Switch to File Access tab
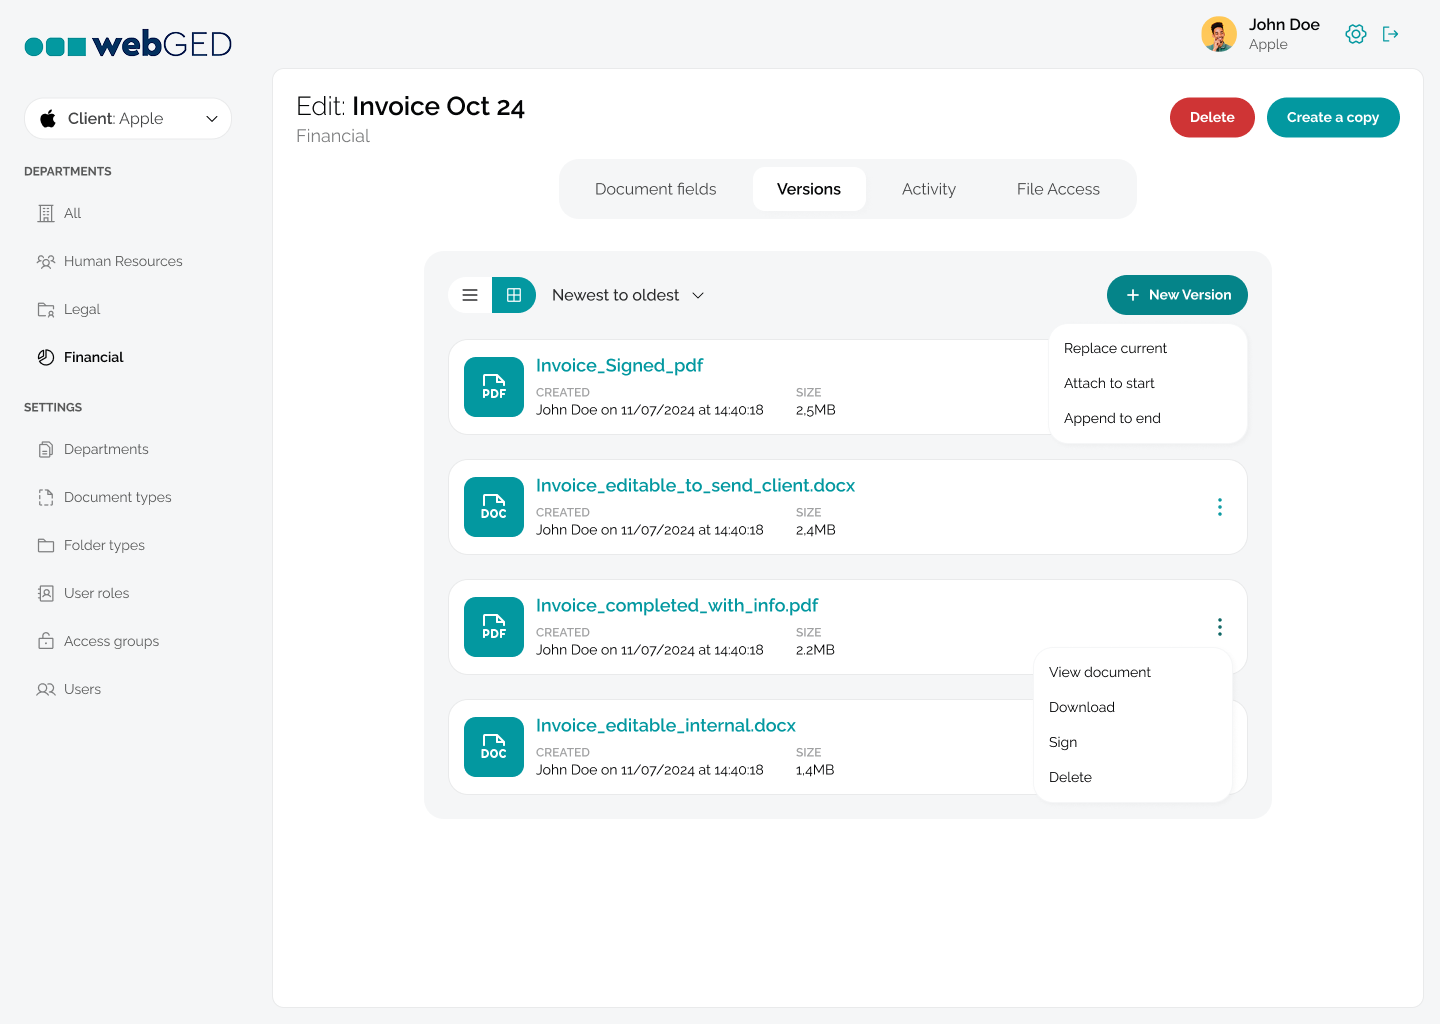Image resolution: width=1440 pixels, height=1024 pixels. (x=1058, y=189)
